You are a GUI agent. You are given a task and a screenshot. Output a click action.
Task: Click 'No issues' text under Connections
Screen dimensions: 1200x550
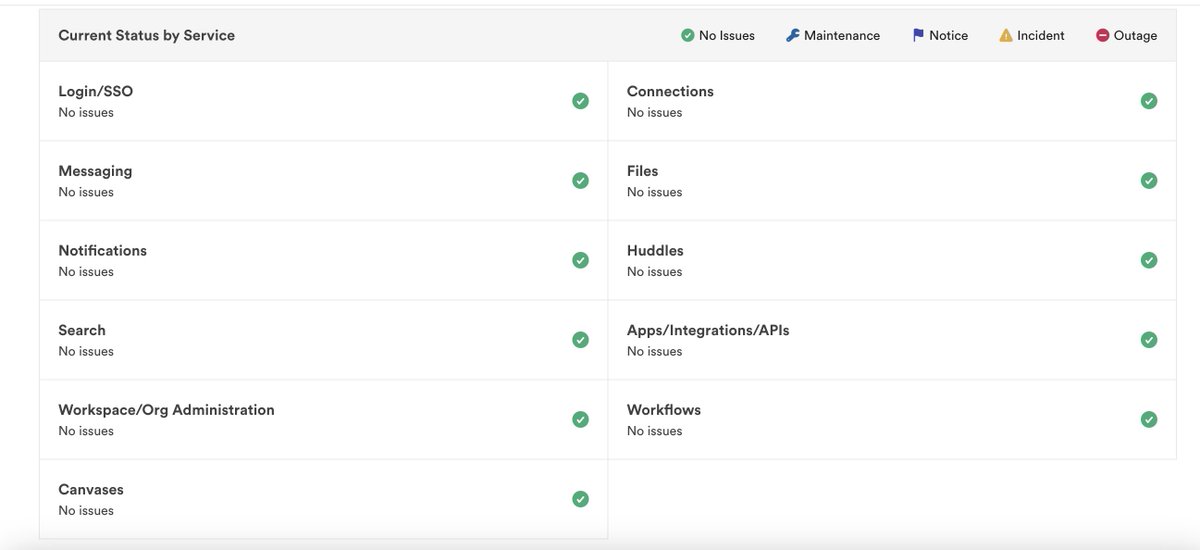click(x=655, y=113)
